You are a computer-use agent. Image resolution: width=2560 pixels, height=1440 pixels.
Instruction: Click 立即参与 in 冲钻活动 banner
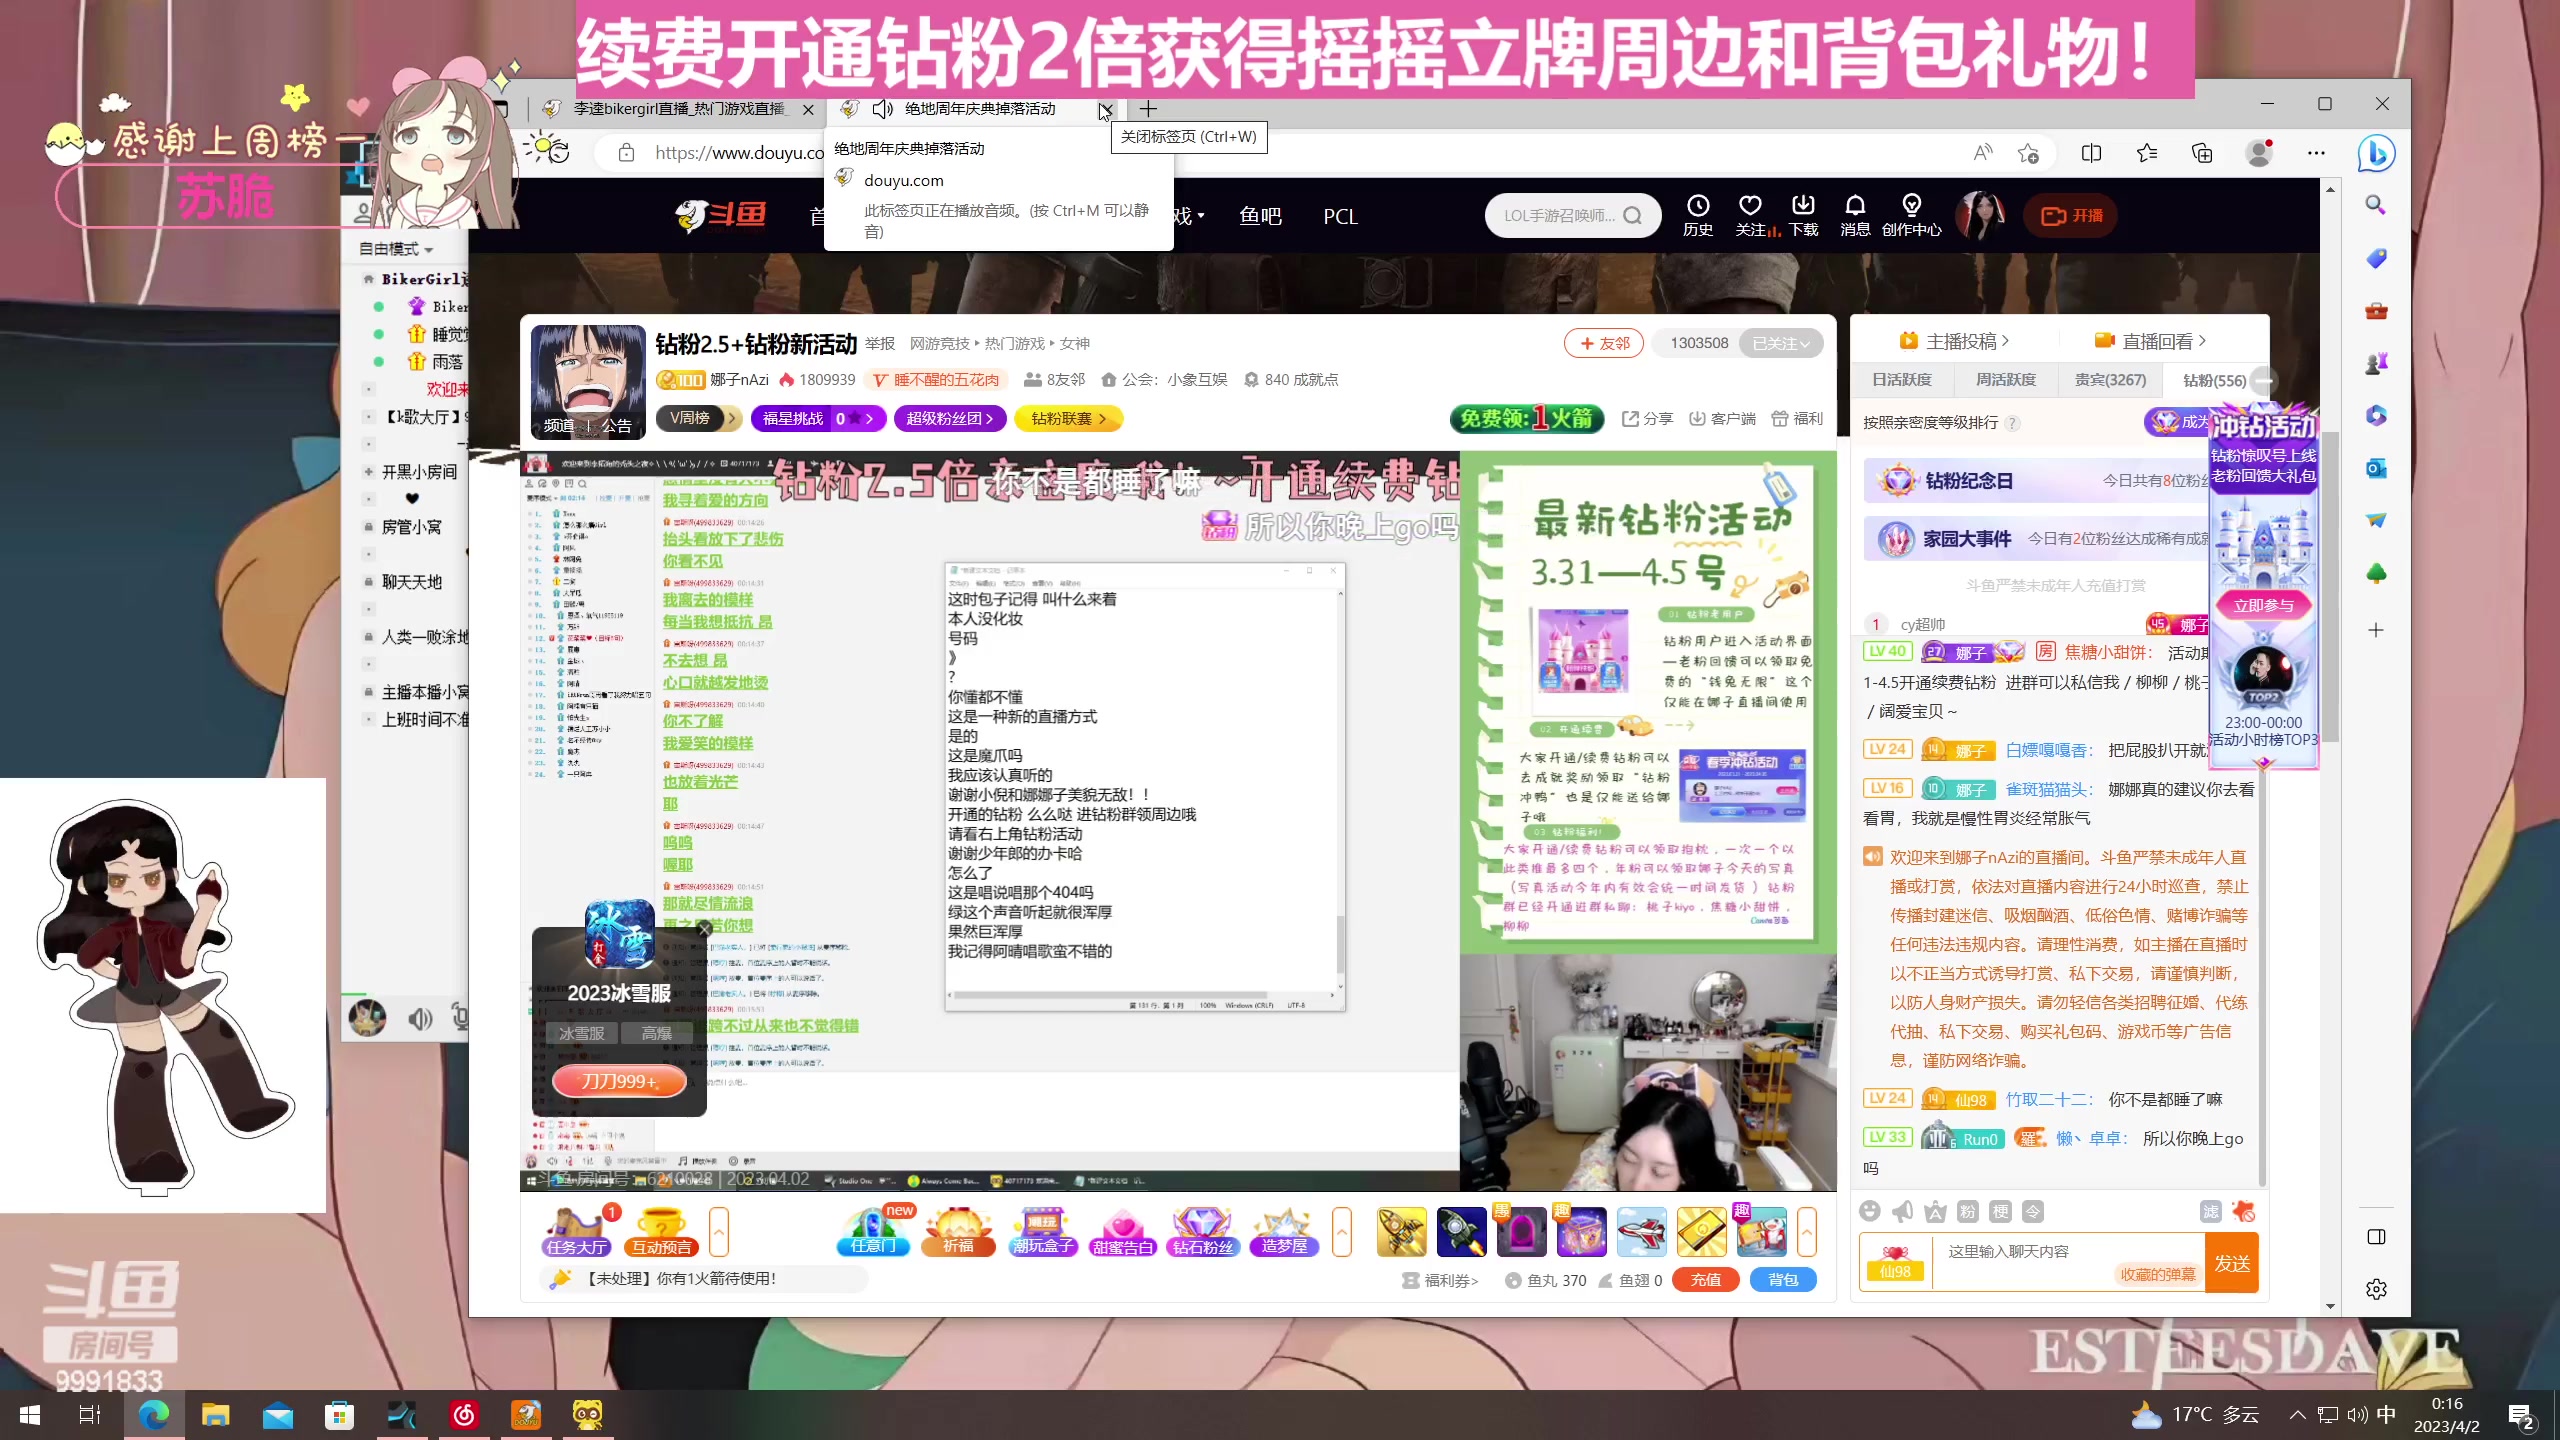pyautogui.click(x=2264, y=605)
